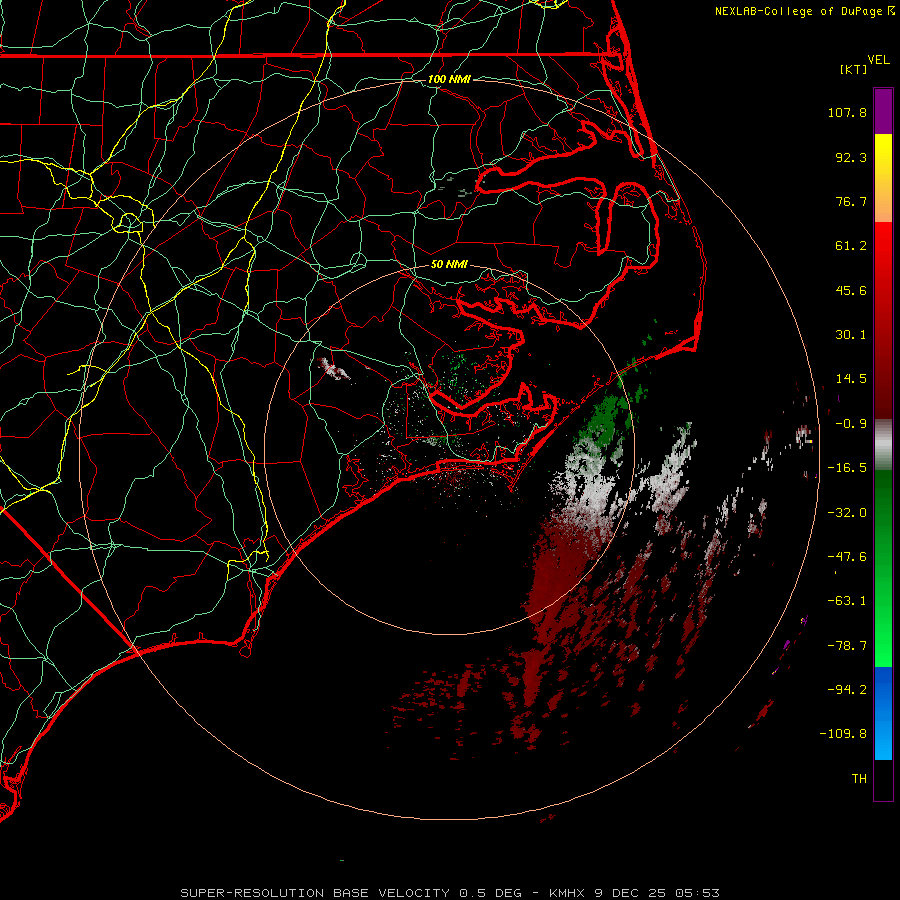Click the 45.6 scale value
The height and width of the screenshot is (900, 900).
coord(851,290)
